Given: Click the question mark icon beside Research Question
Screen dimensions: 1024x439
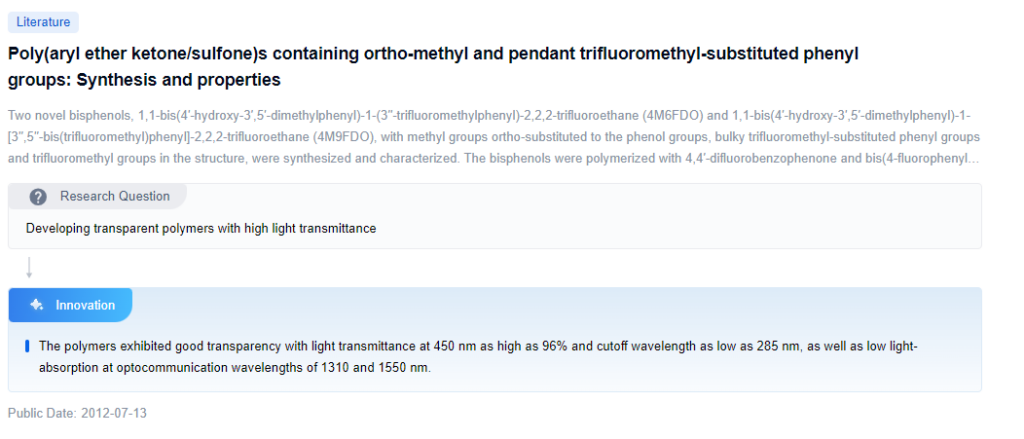Looking at the screenshot, I should click(x=38, y=196).
